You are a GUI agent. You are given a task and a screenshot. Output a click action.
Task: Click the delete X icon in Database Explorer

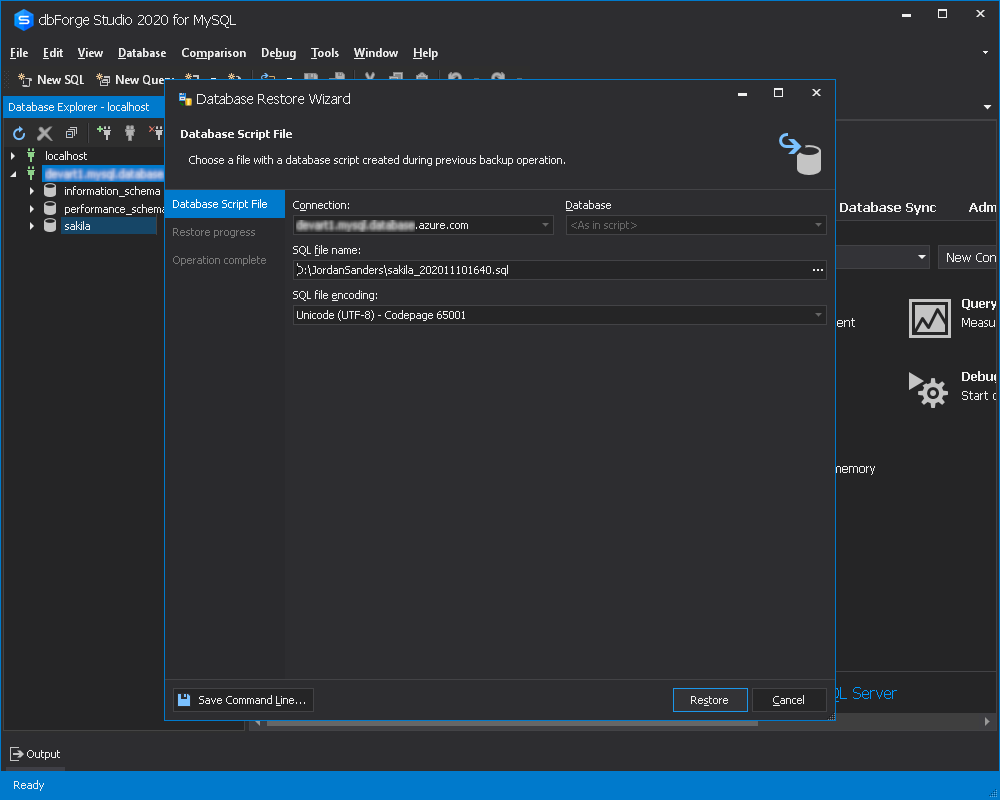pos(45,133)
